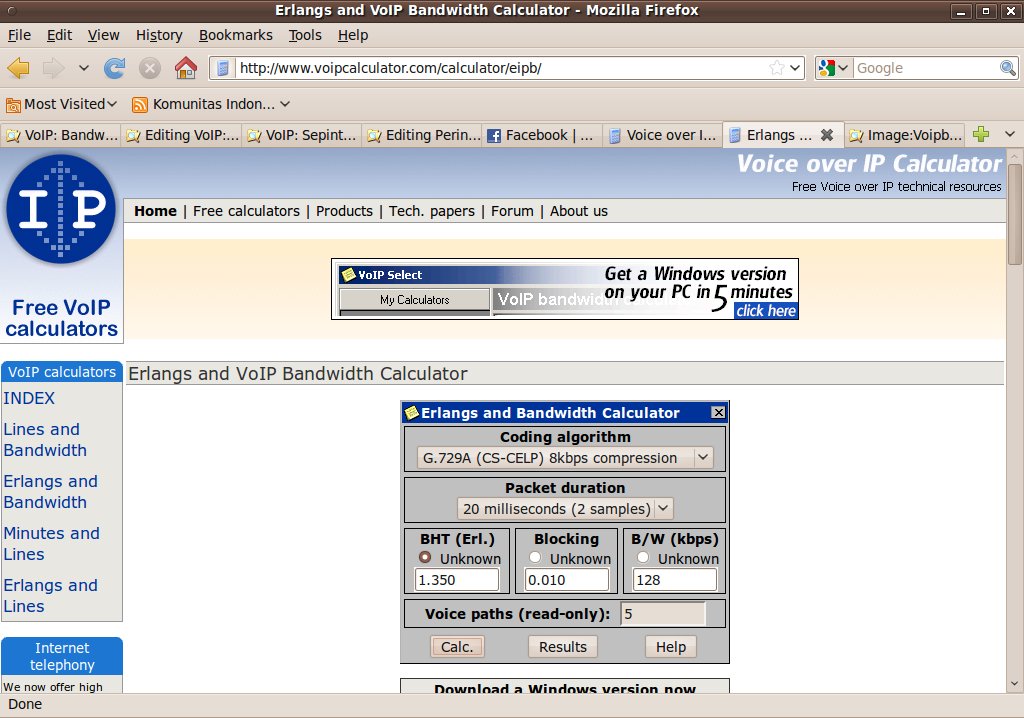Image resolution: width=1024 pixels, height=718 pixels.
Task: Select Blocking Unknown radio button
Action: (x=535, y=557)
